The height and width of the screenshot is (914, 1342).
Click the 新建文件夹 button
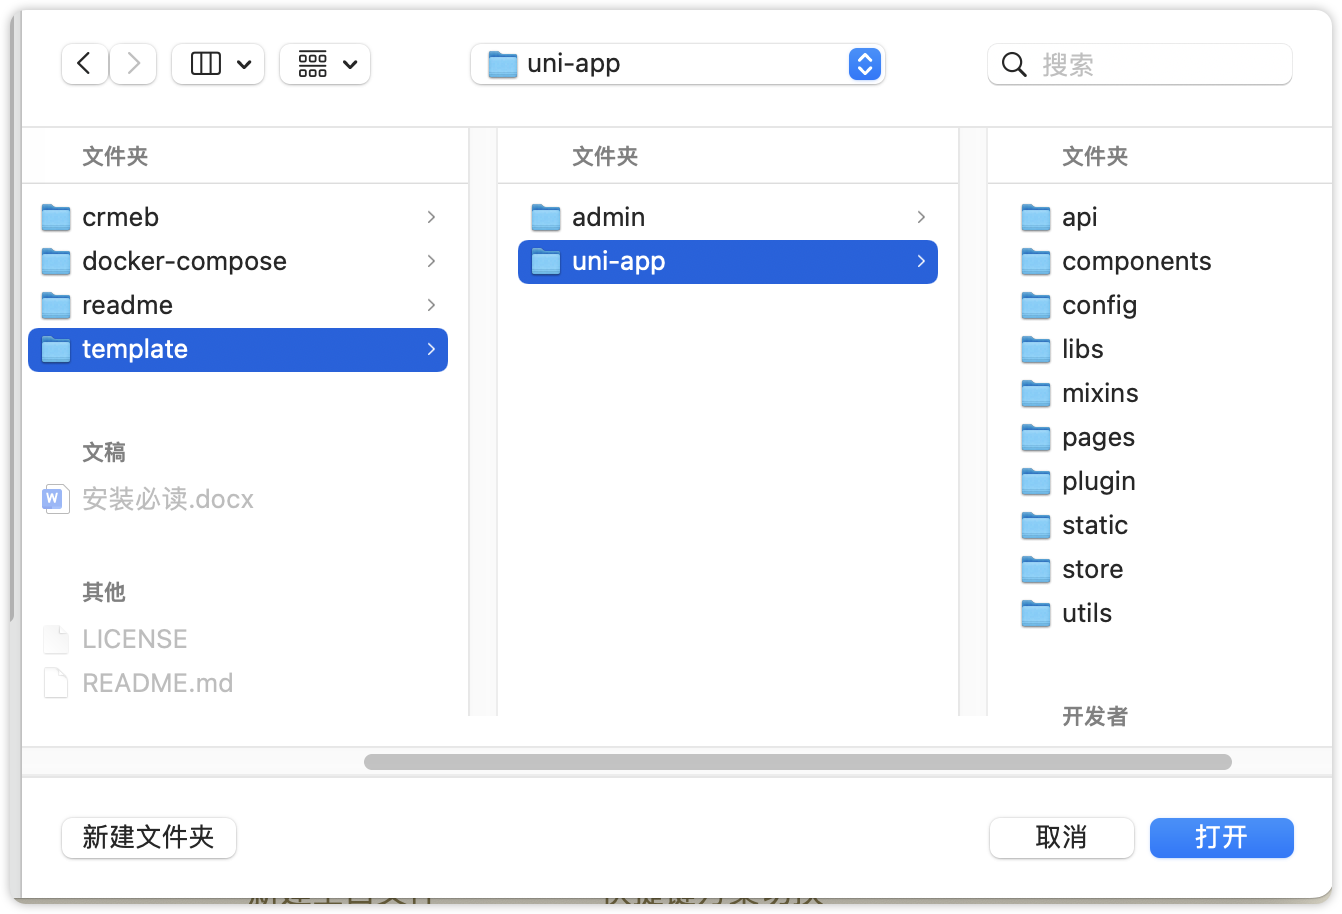coord(149,837)
